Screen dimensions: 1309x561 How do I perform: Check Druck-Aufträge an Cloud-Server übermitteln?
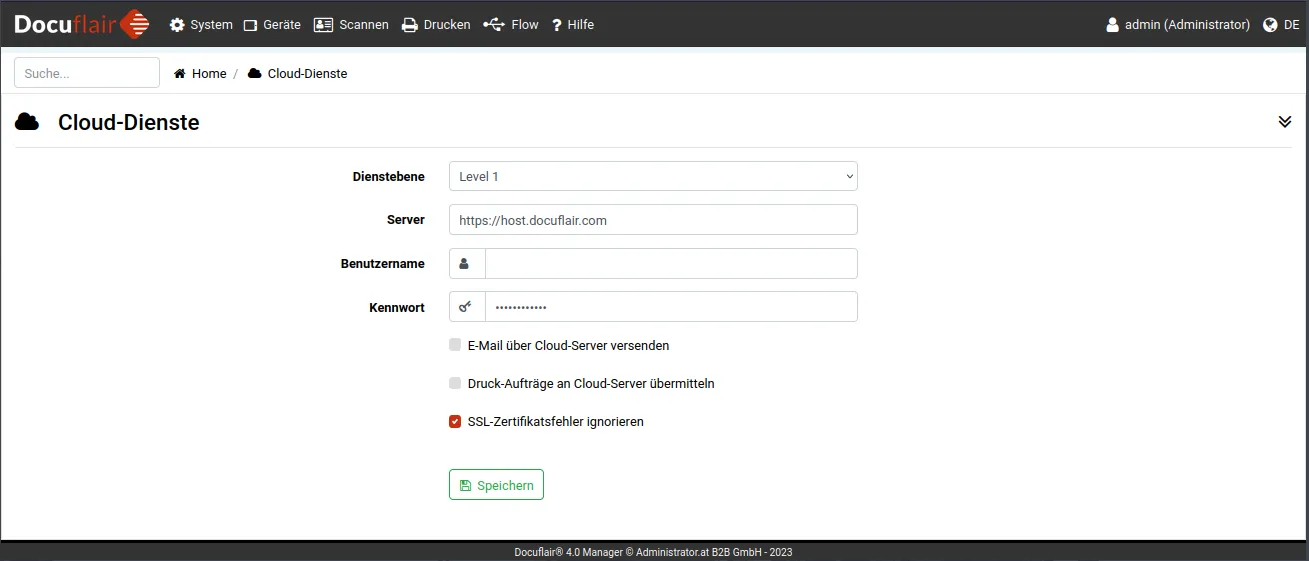[455, 383]
